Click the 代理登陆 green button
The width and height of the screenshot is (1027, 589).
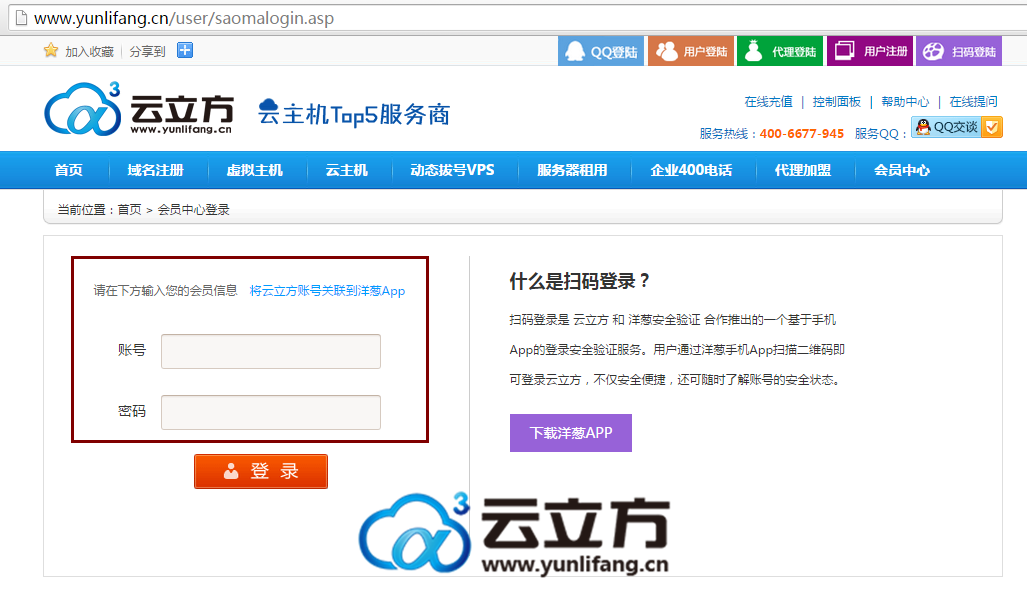[780, 51]
